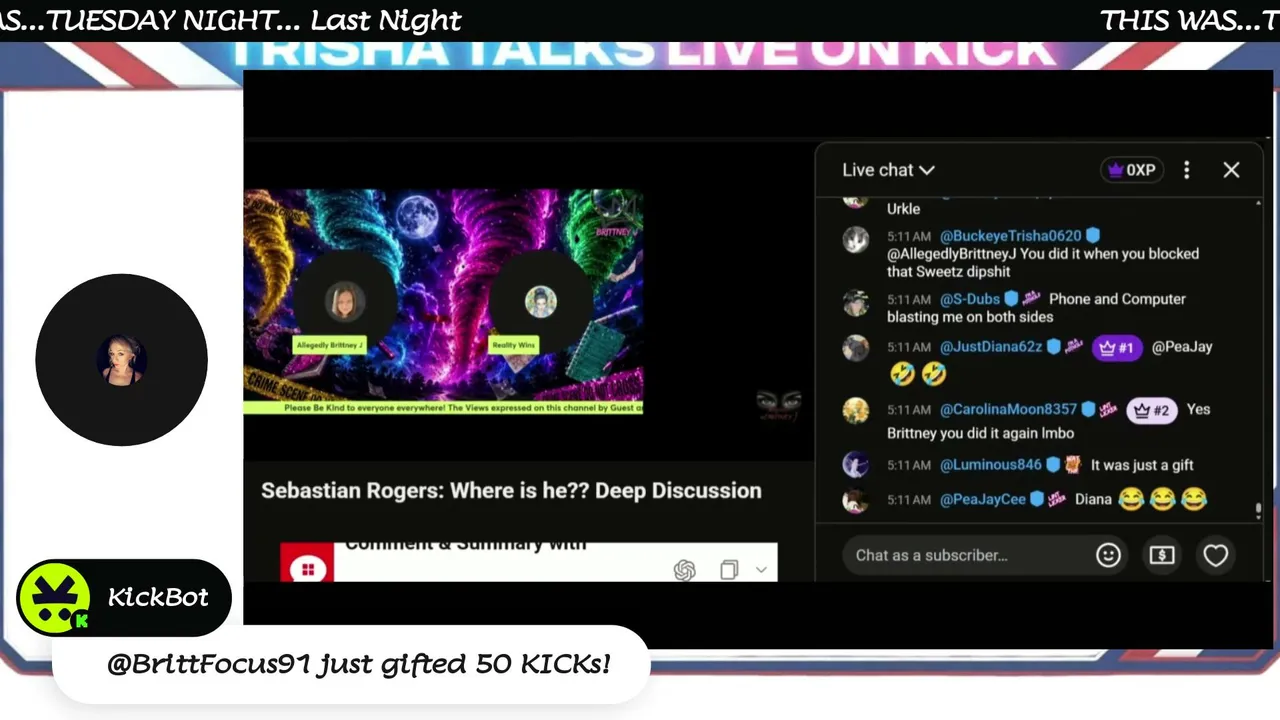Click the "Phone and Computer" message by S-Dubs
The width and height of the screenshot is (1280, 720).
[1036, 308]
